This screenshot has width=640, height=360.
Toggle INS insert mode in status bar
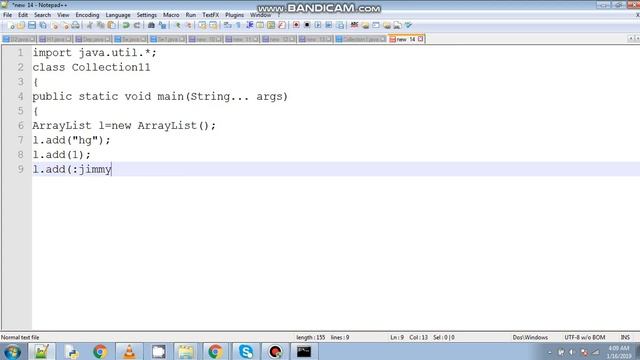(x=625, y=338)
